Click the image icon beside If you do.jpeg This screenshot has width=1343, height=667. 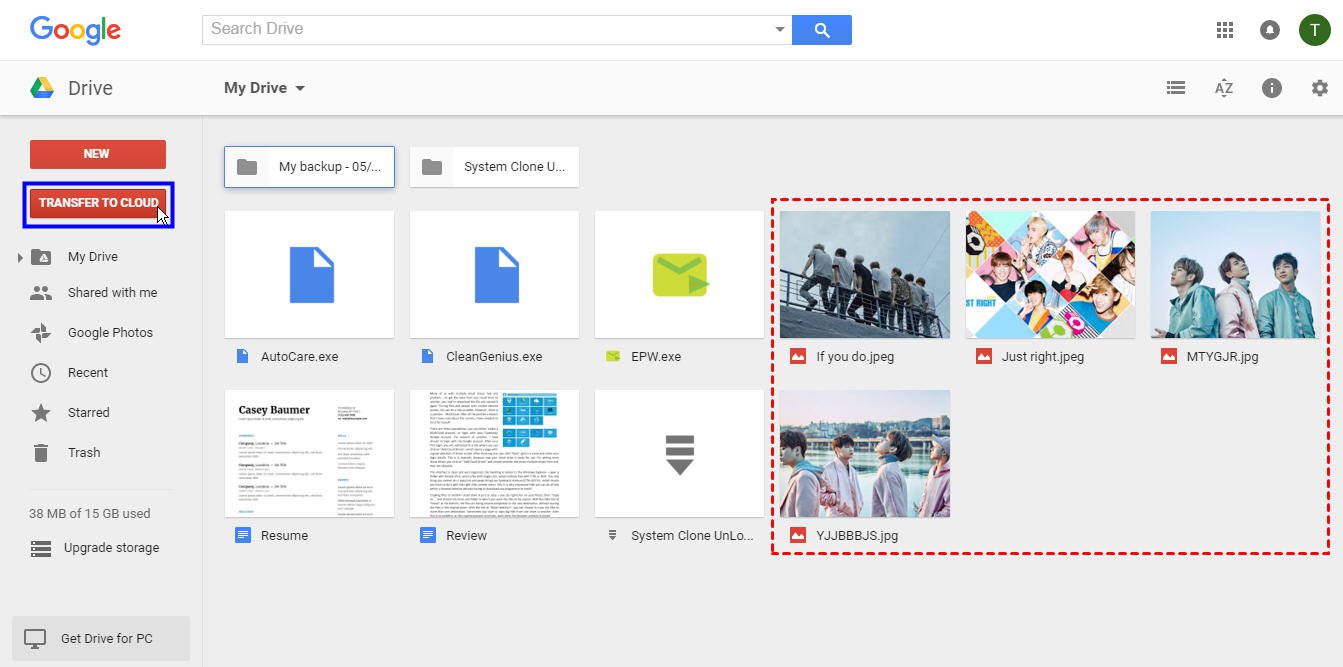coord(798,356)
